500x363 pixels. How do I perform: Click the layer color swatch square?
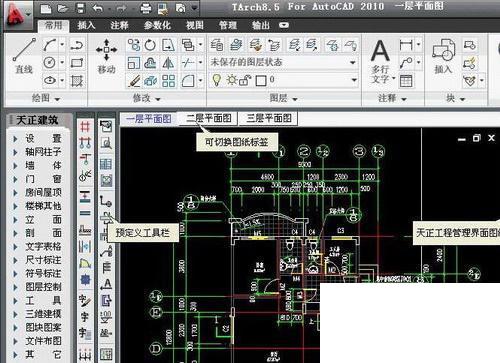tap(261, 80)
